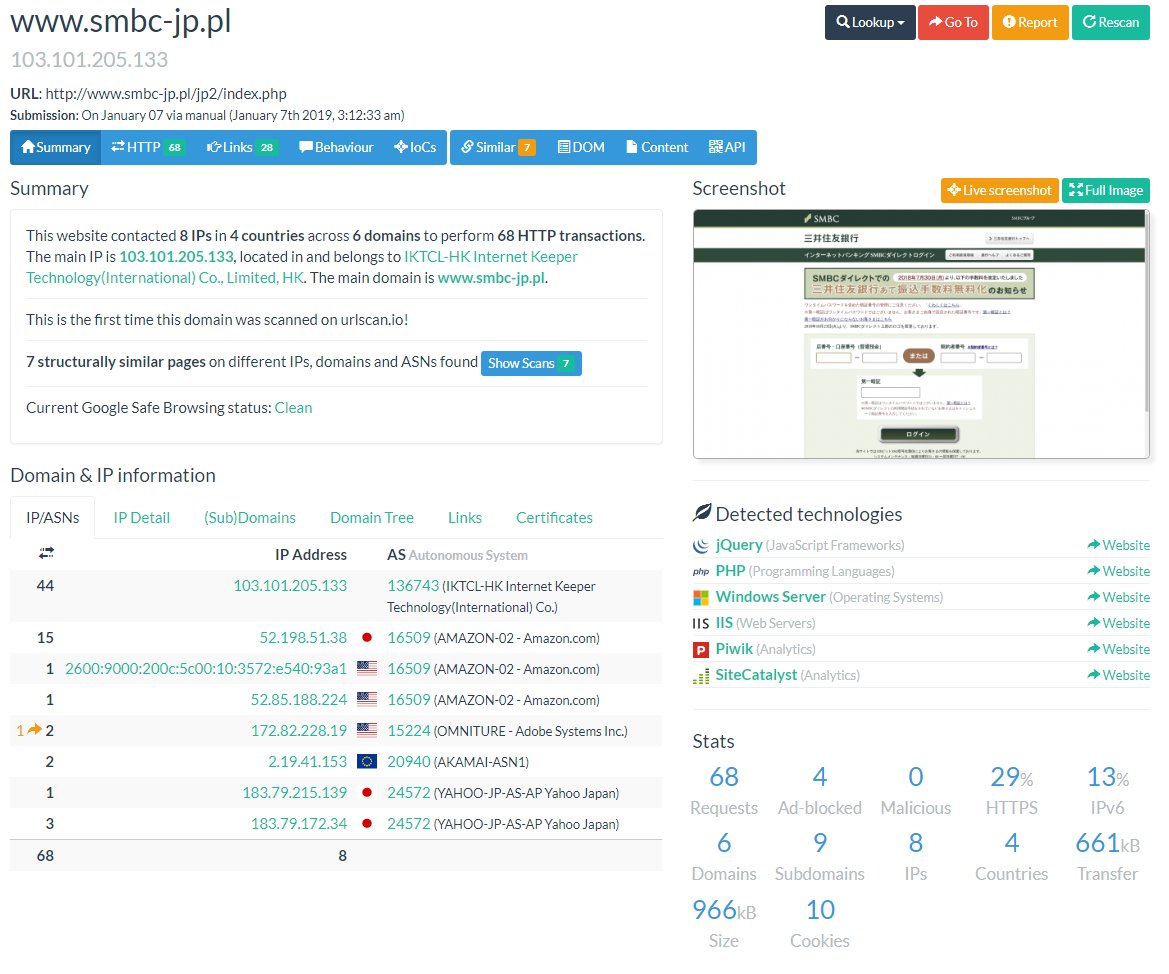Click the green Rescan button

[1110, 22]
